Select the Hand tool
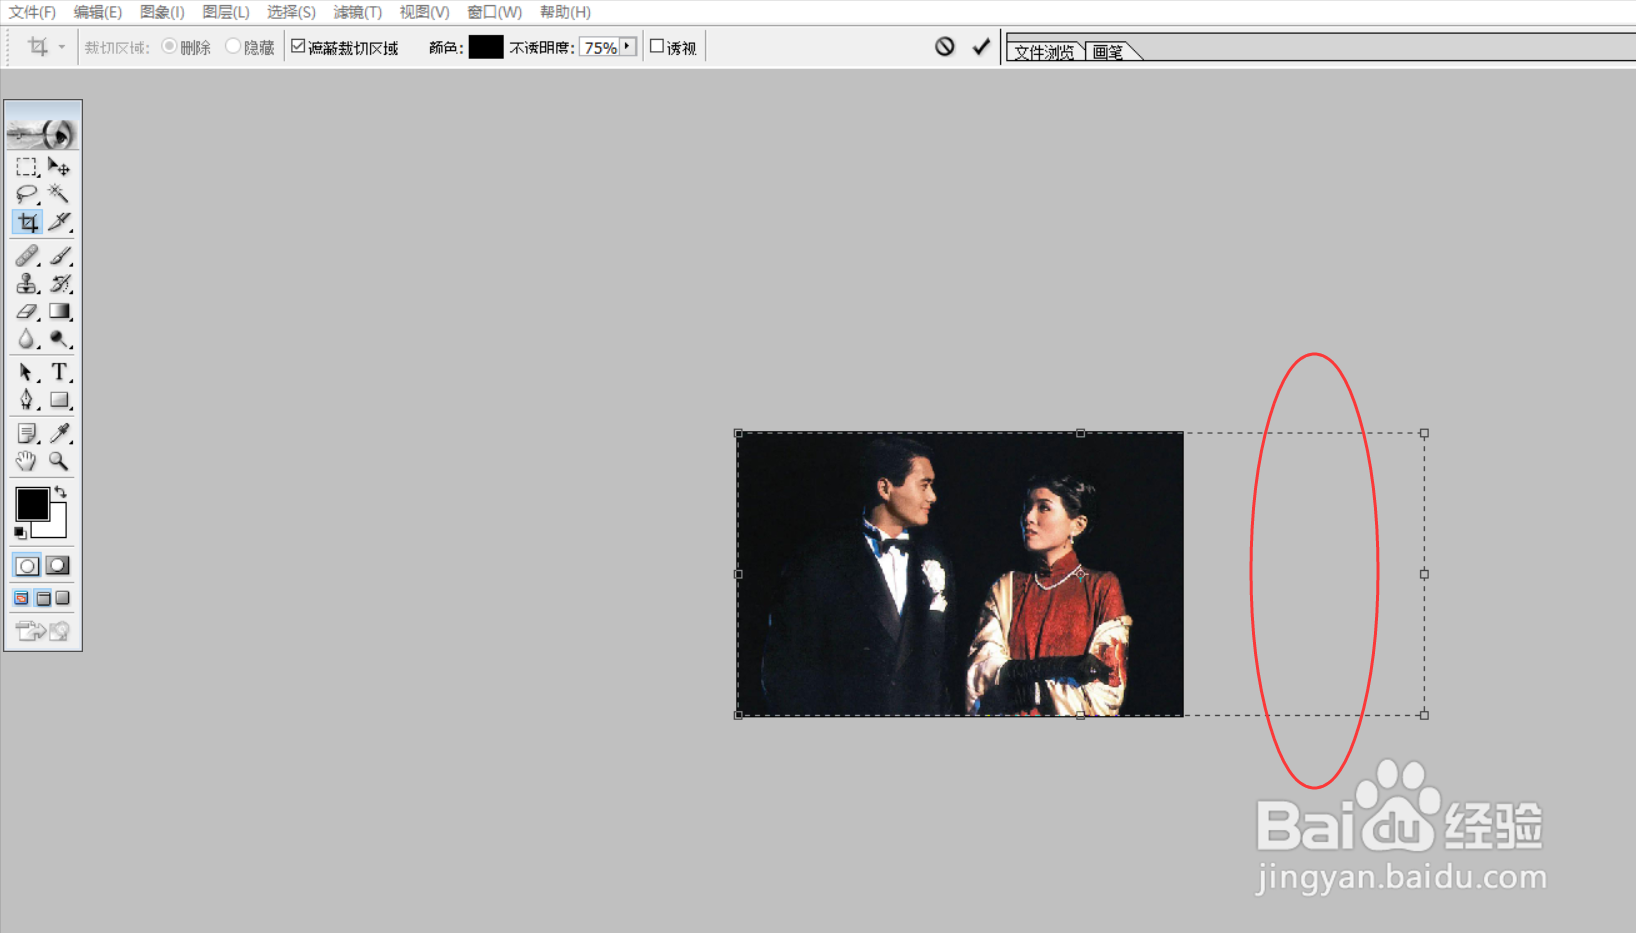The image size is (1636, 933). pyautogui.click(x=27, y=461)
